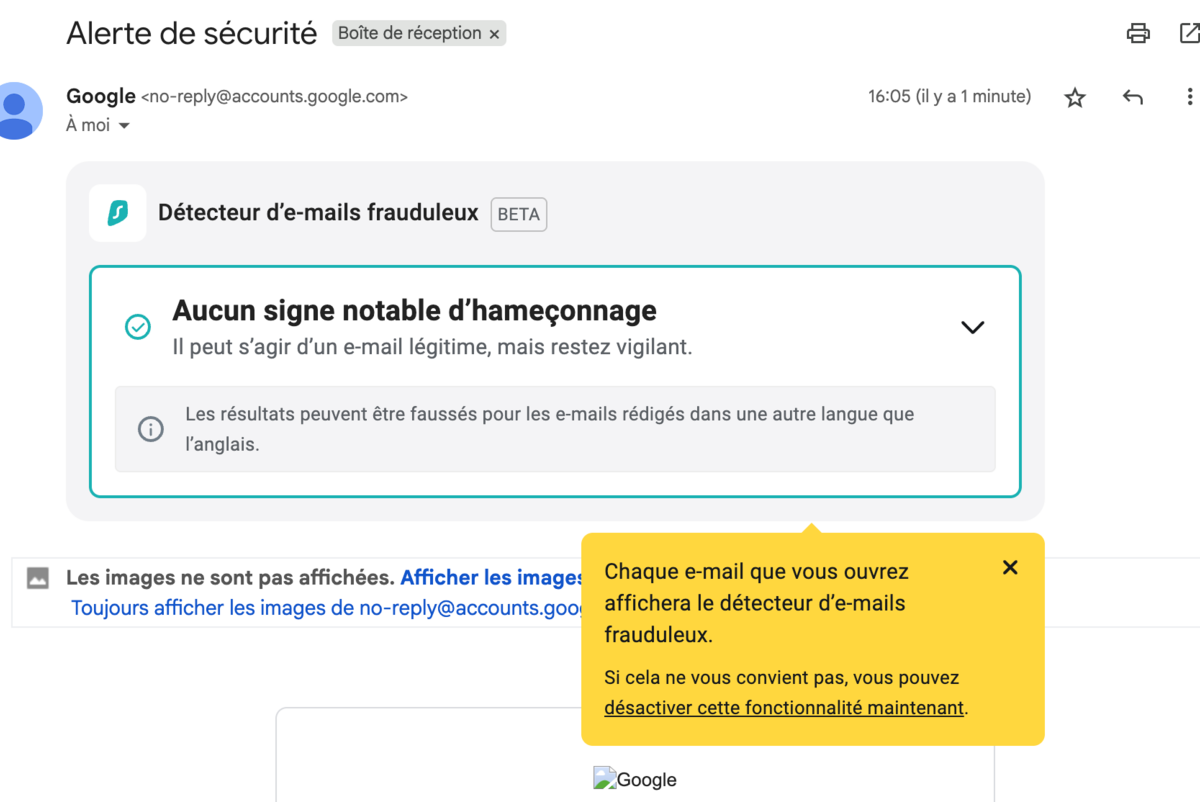This screenshot has width=1200, height=802.
Task: Dismiss the yellow tooltip
Action: pyautogui.click(x=1009, y=567)
